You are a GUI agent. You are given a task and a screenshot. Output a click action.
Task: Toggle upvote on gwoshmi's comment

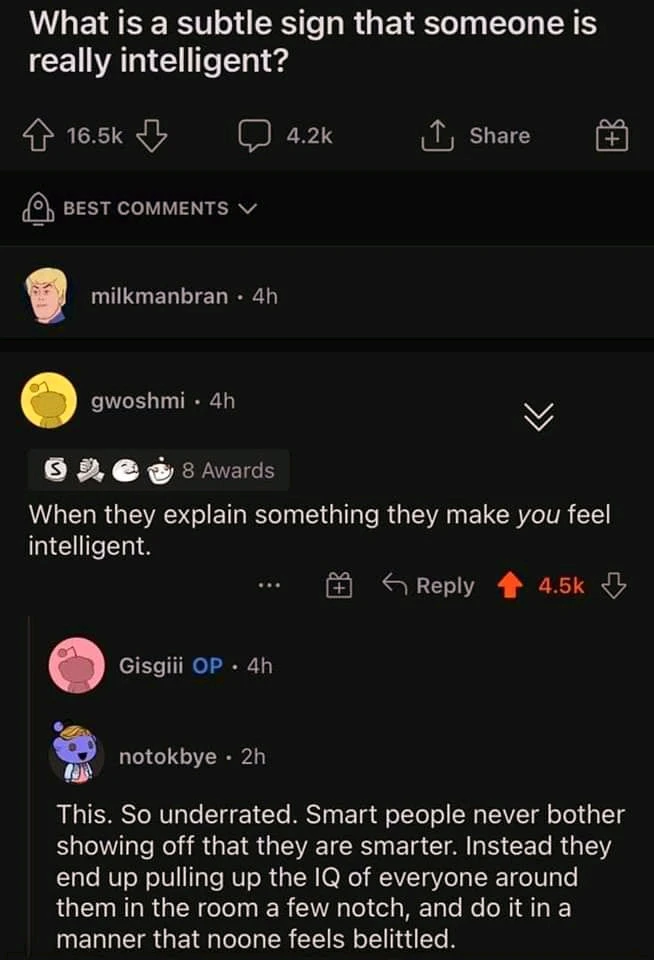coord(509,586)
